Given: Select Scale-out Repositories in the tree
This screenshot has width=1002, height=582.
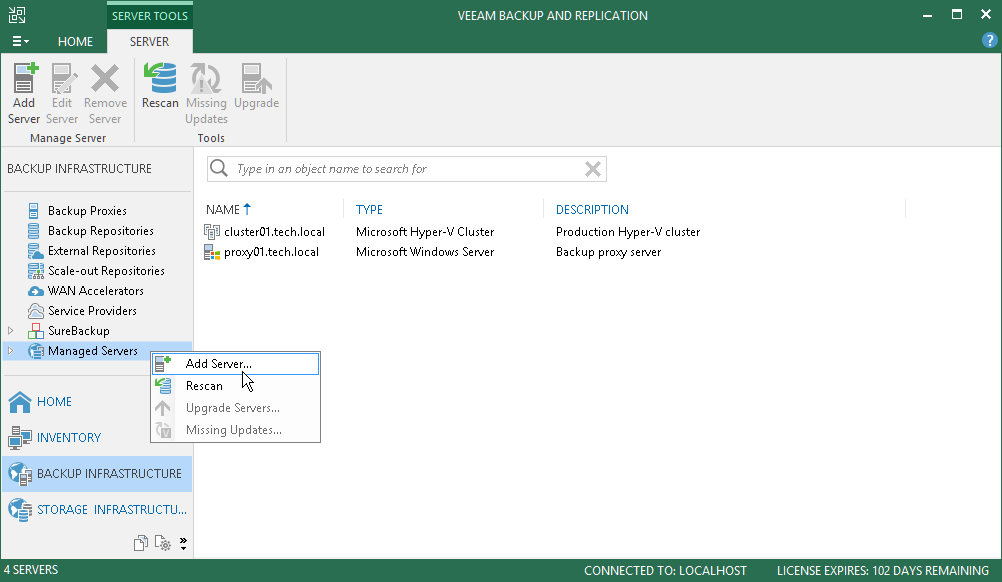Looking at the screenshot, I should tap(106, 271).
